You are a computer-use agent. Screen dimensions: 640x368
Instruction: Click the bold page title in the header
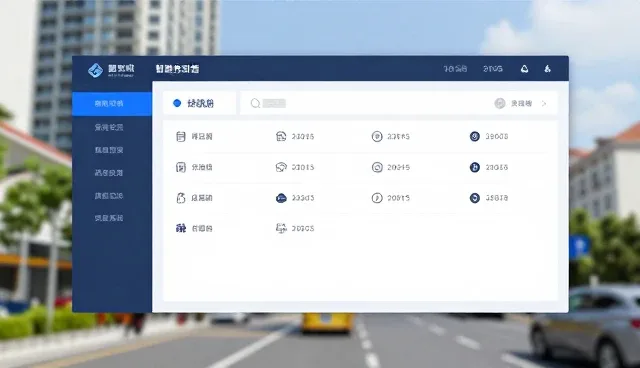coord(177,69)
